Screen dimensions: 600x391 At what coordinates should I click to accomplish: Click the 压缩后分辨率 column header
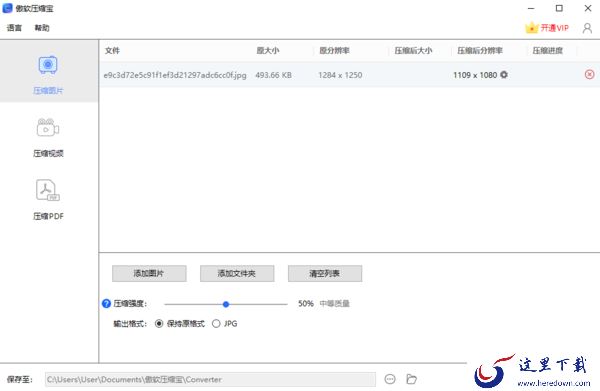[480, 51]
